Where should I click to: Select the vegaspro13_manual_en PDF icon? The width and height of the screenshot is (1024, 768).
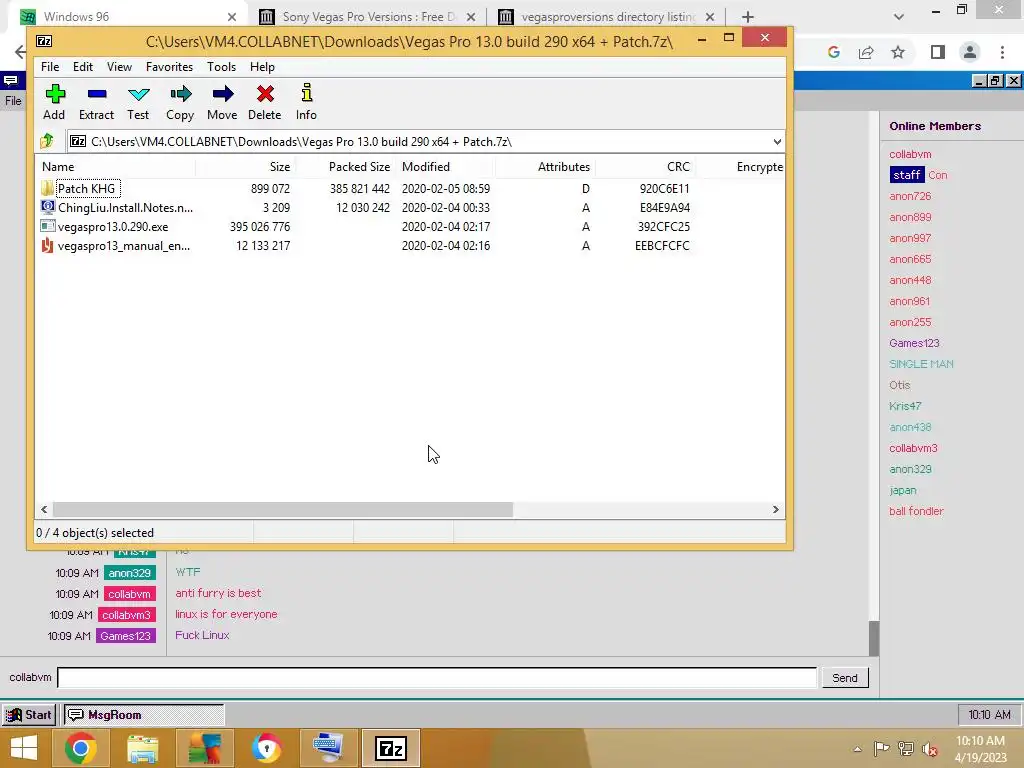tap(48, 246)
